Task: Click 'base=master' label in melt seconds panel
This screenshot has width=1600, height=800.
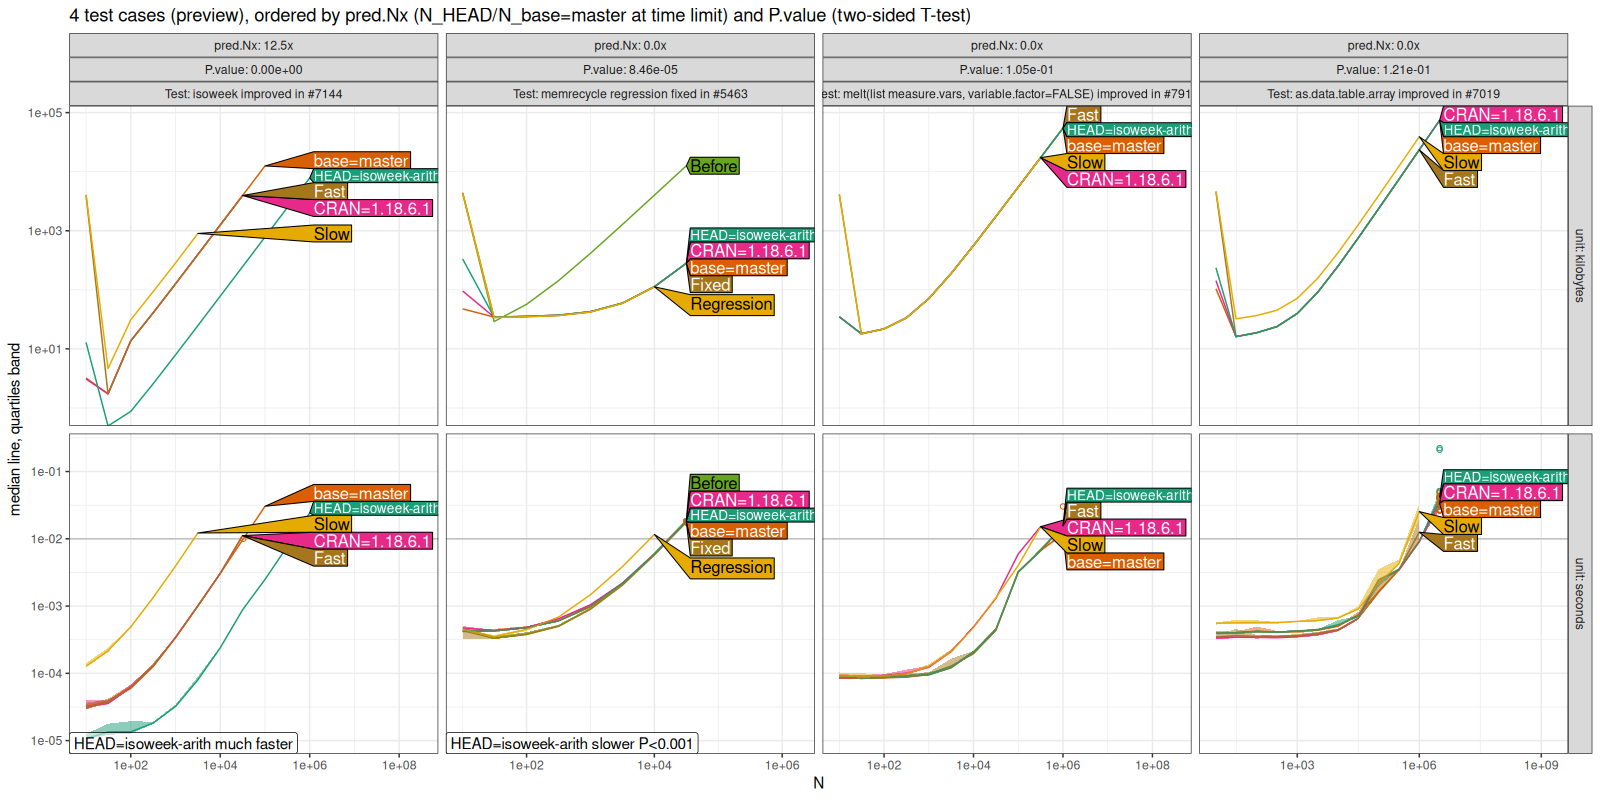Action: point(1114,562)
